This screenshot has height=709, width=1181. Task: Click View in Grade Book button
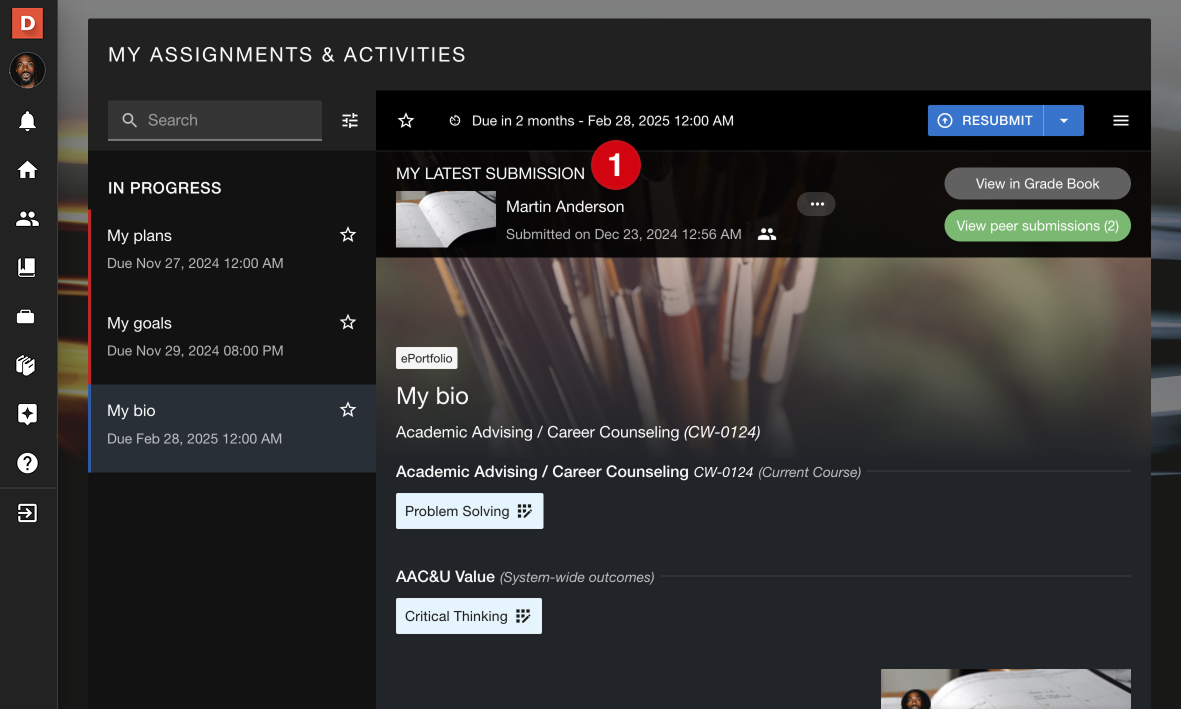point(1037,184)
